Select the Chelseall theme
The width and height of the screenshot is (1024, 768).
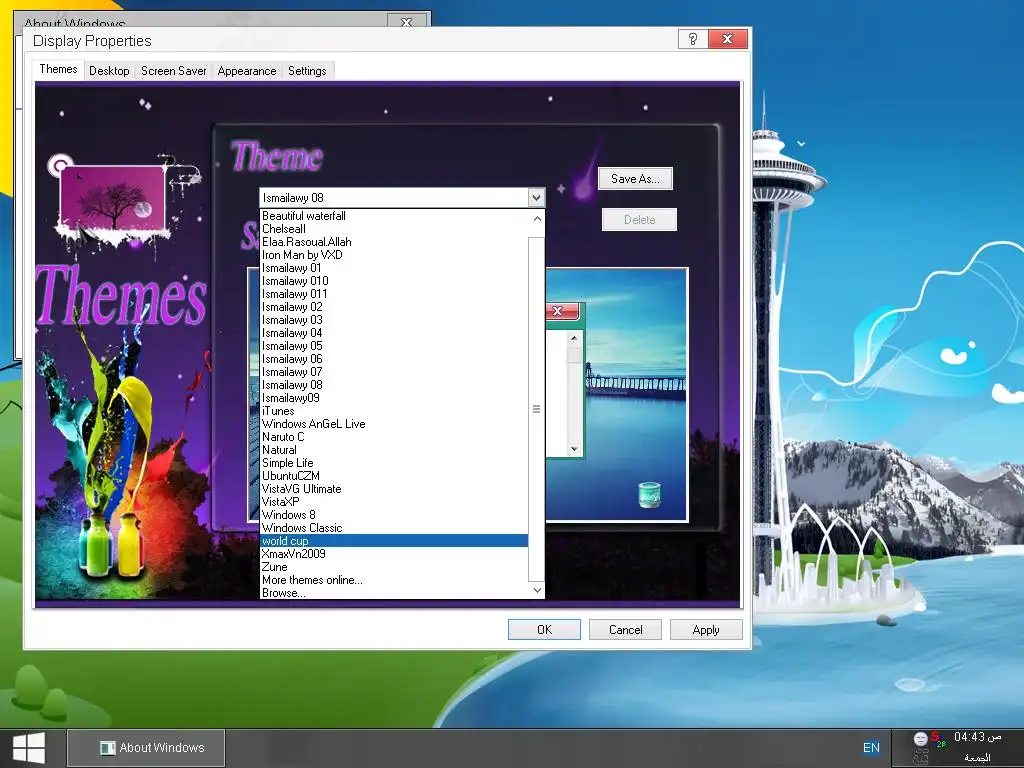[394, 229]
